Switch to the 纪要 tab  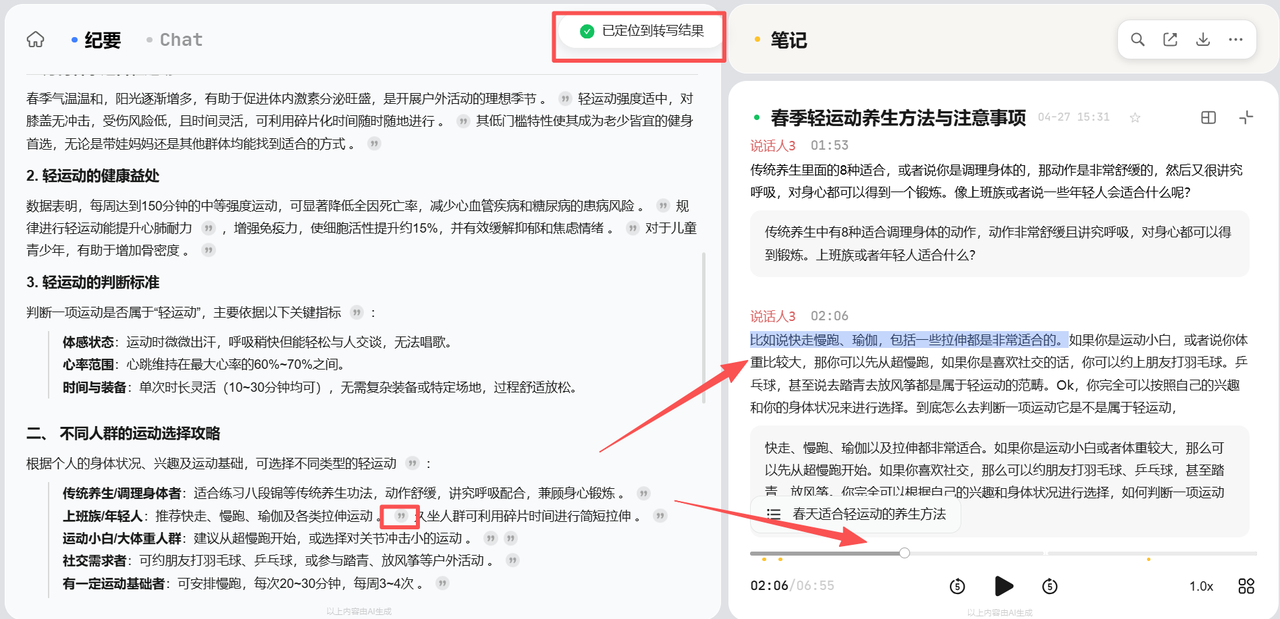point(102,40)
